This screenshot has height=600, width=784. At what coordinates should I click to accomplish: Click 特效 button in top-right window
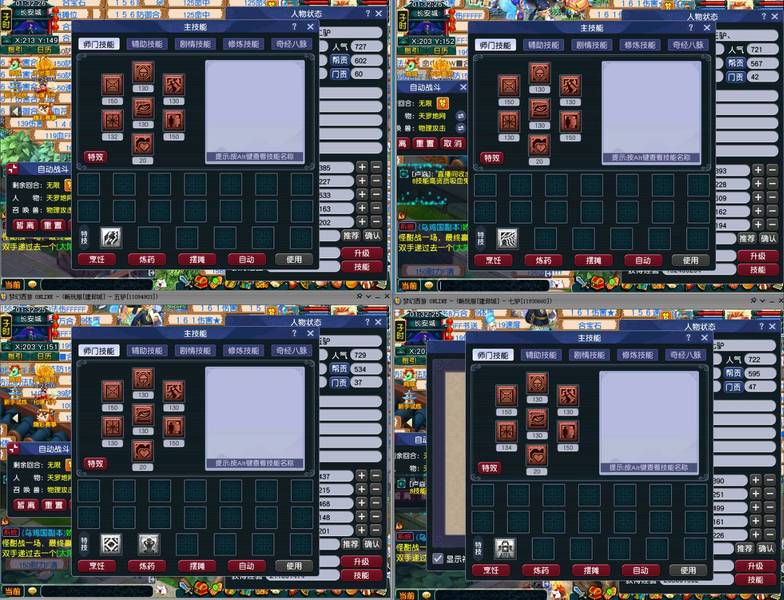tap(492, 158)
